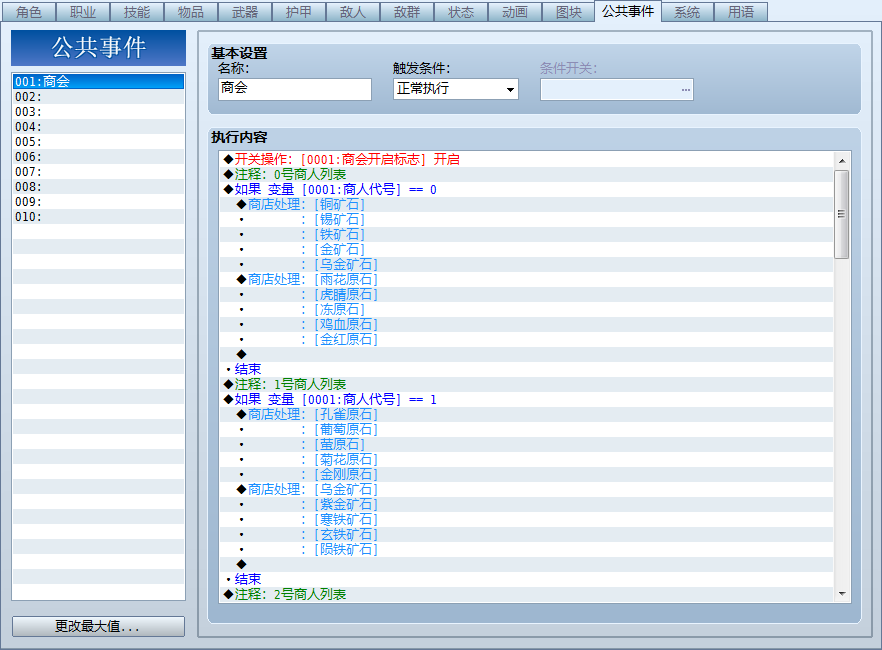Viewport: 882px width, 650px height.
Task: Select 商店处理 [孔雀原石] command
Action: click(526, 414)
